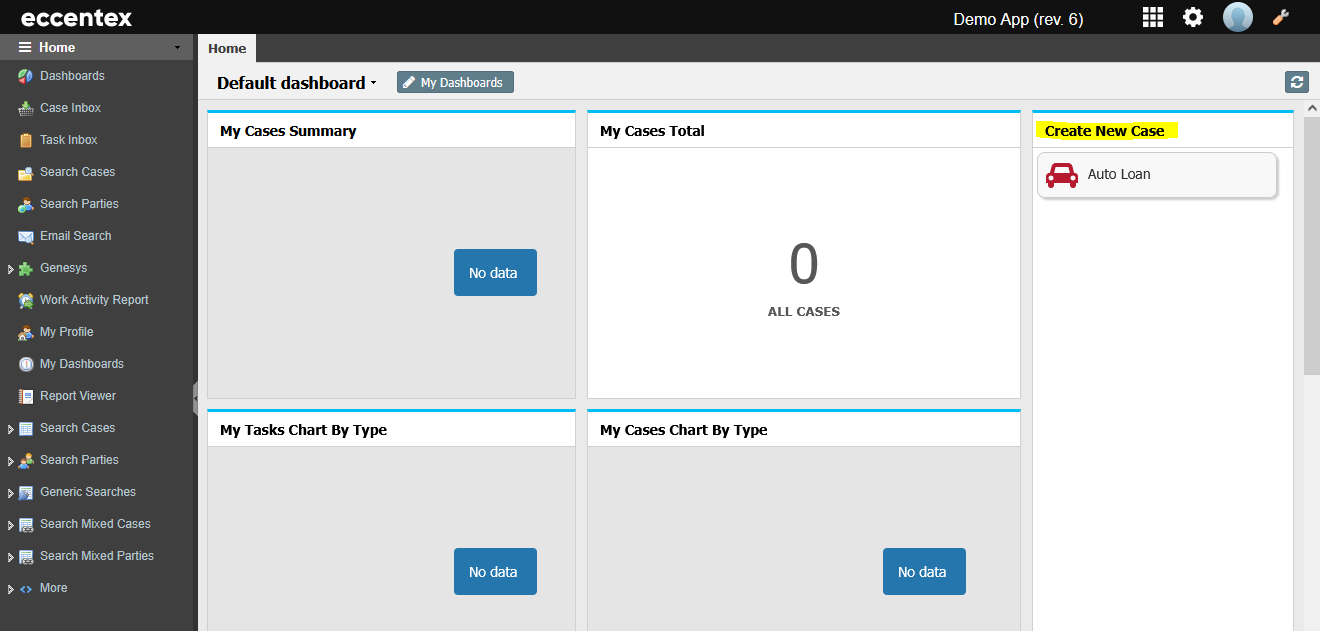Refresh the dashboard with refresh icon
Image resolution: width=1320 pixels, height=631 pixels.
(x=1297, y=82)
